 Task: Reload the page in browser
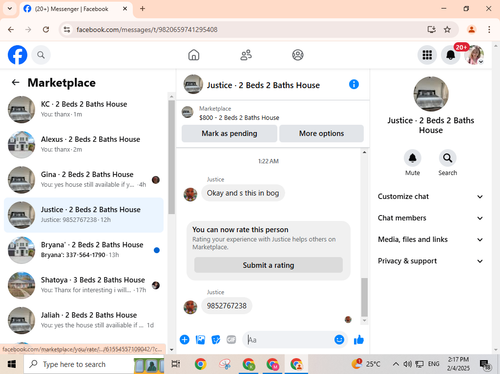46,30
